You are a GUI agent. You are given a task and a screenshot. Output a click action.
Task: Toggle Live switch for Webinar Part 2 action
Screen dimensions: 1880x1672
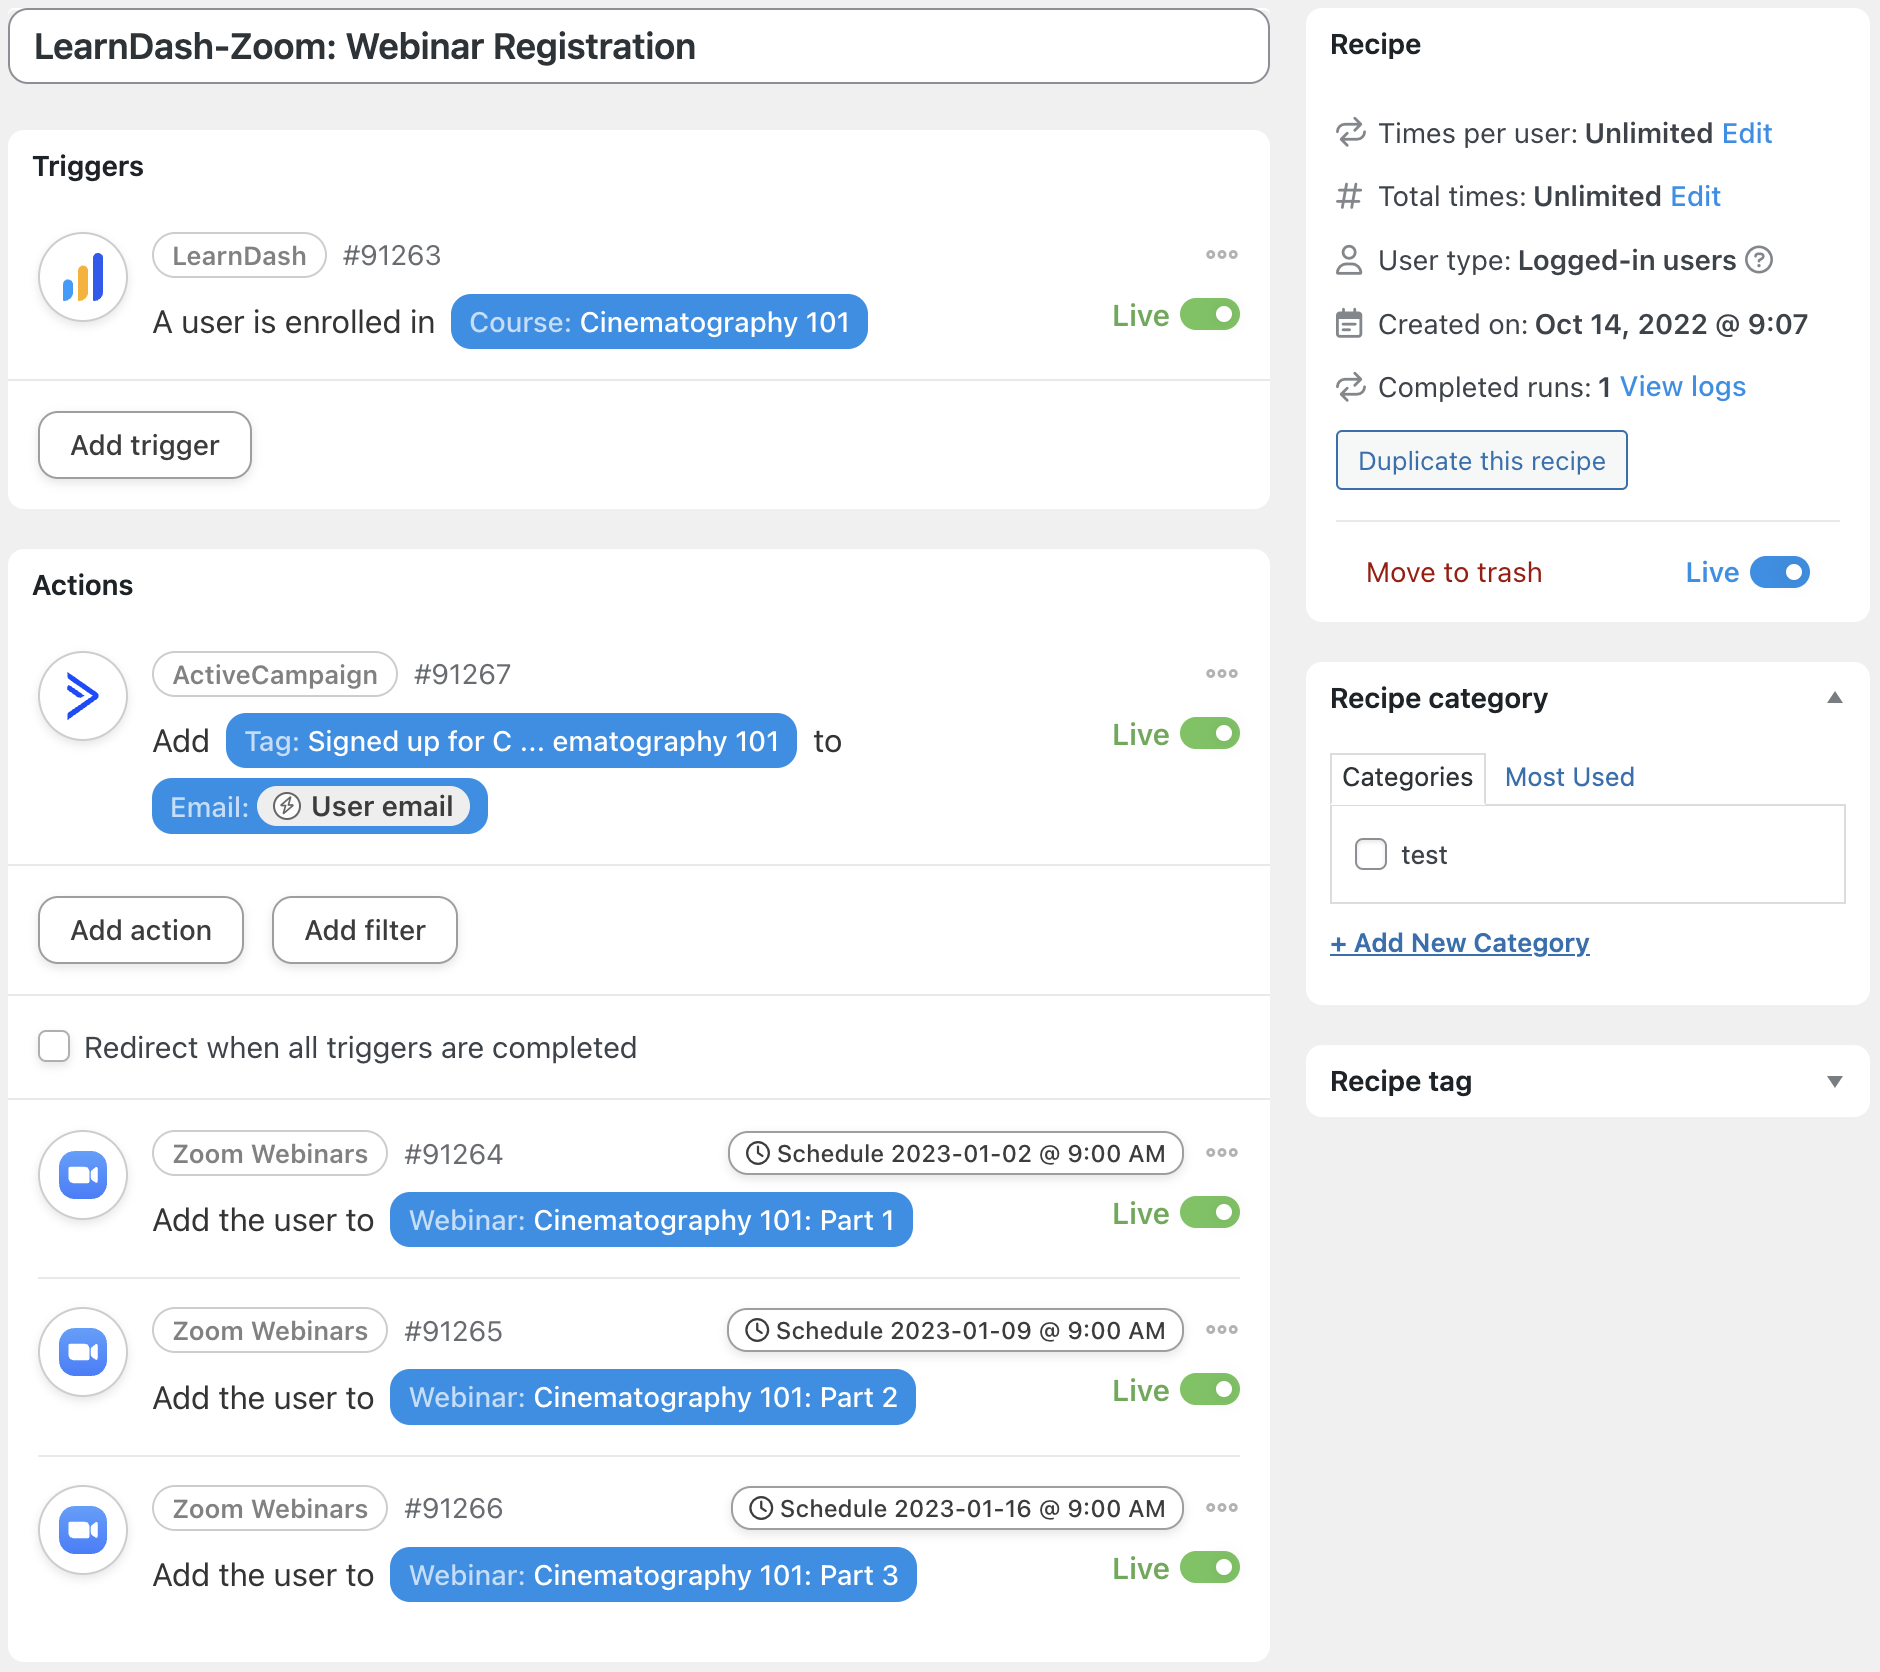1210,1390
